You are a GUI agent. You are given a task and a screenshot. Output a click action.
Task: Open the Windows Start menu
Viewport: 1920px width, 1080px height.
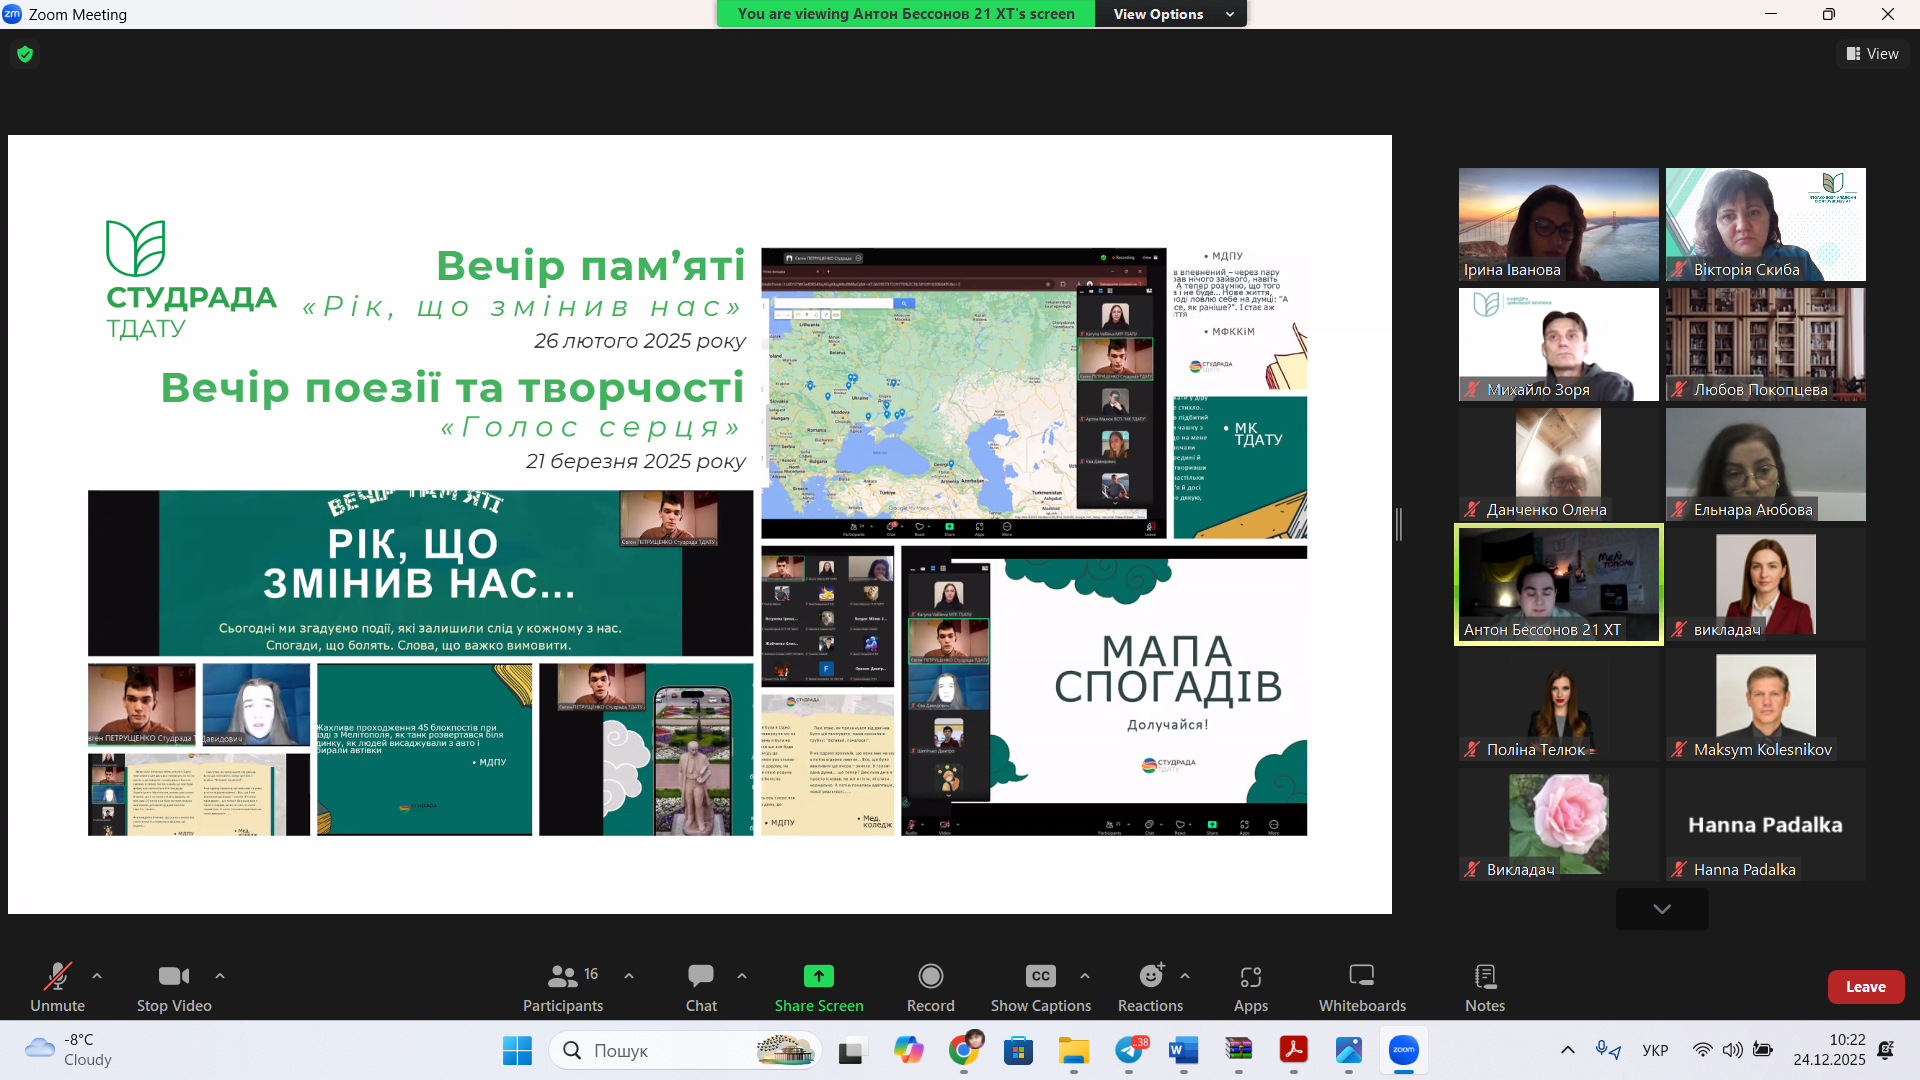(x=516, y=1050)
